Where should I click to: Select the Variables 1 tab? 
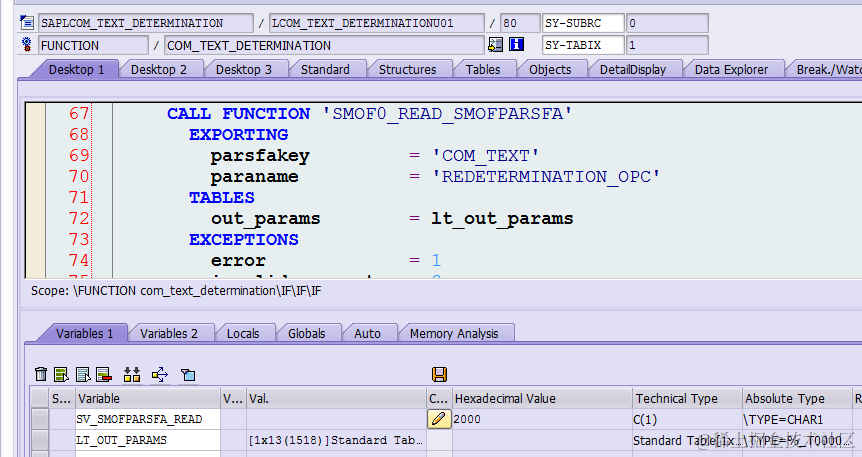(x=85, y=333)
